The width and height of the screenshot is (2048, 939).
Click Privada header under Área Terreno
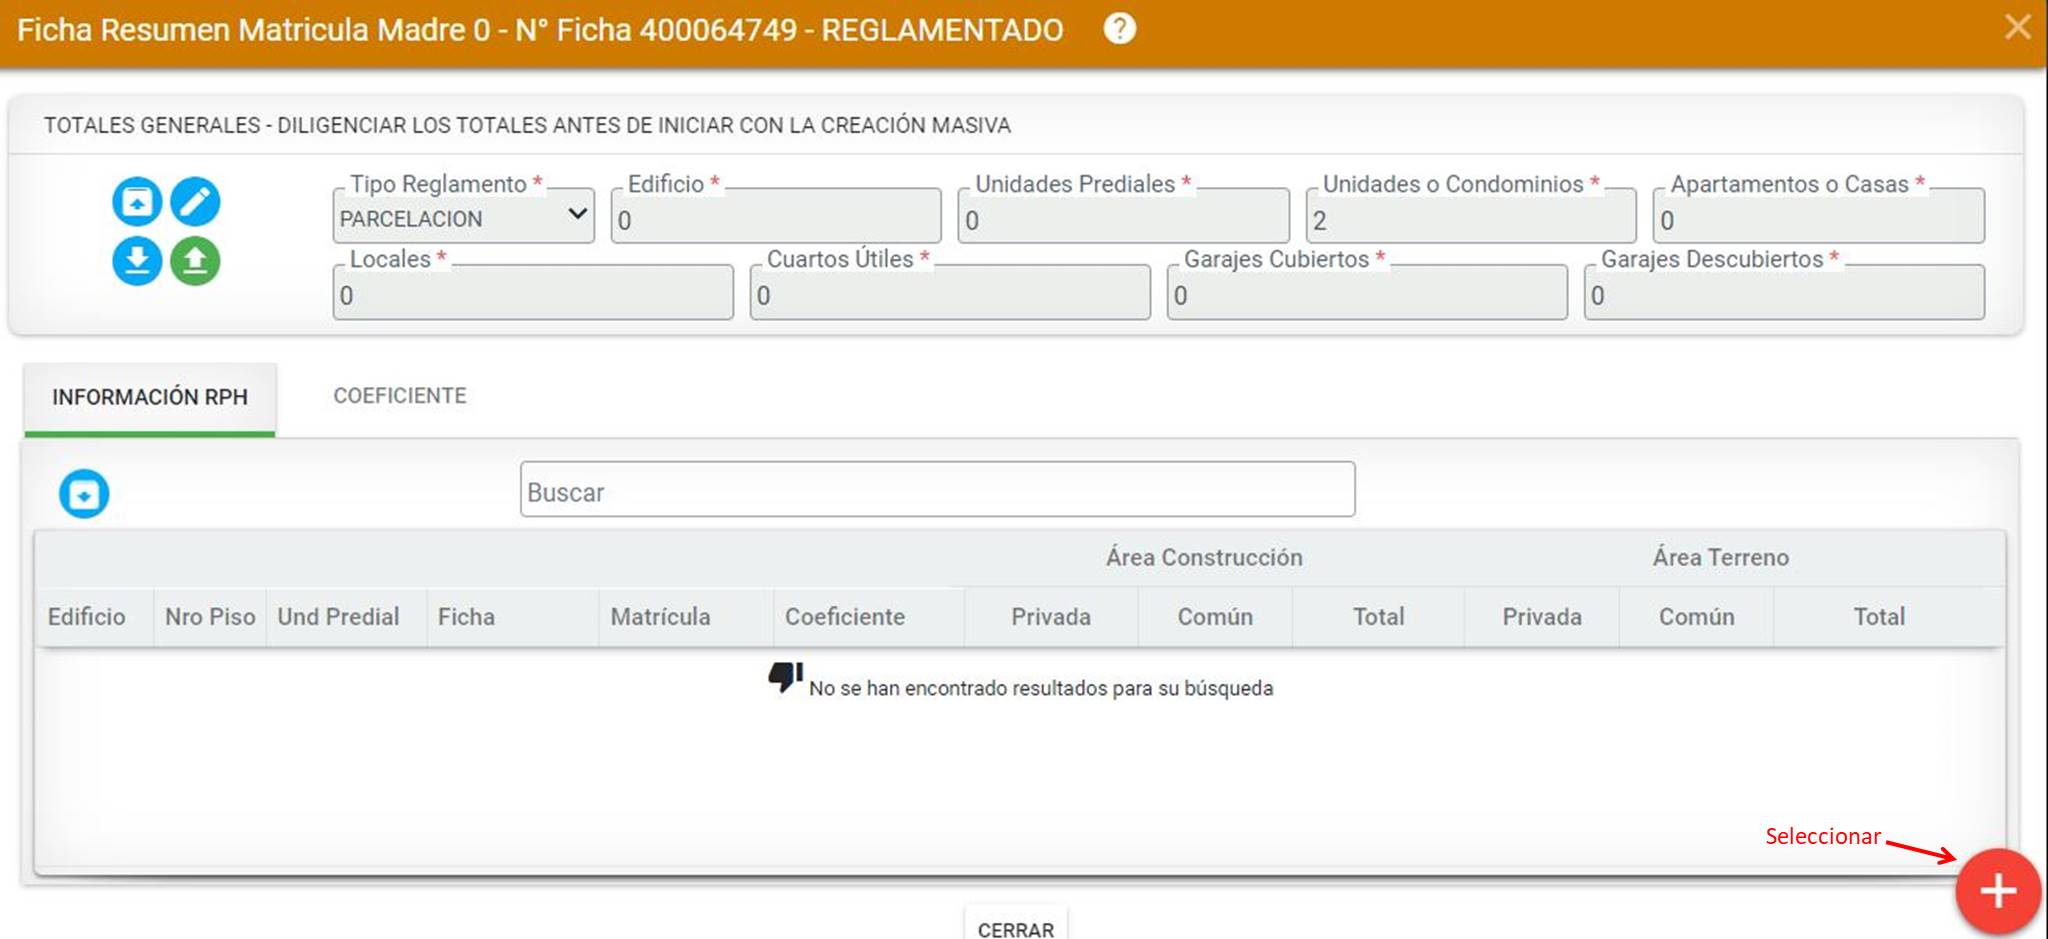pyautogui.click(x=1542, y=617)
